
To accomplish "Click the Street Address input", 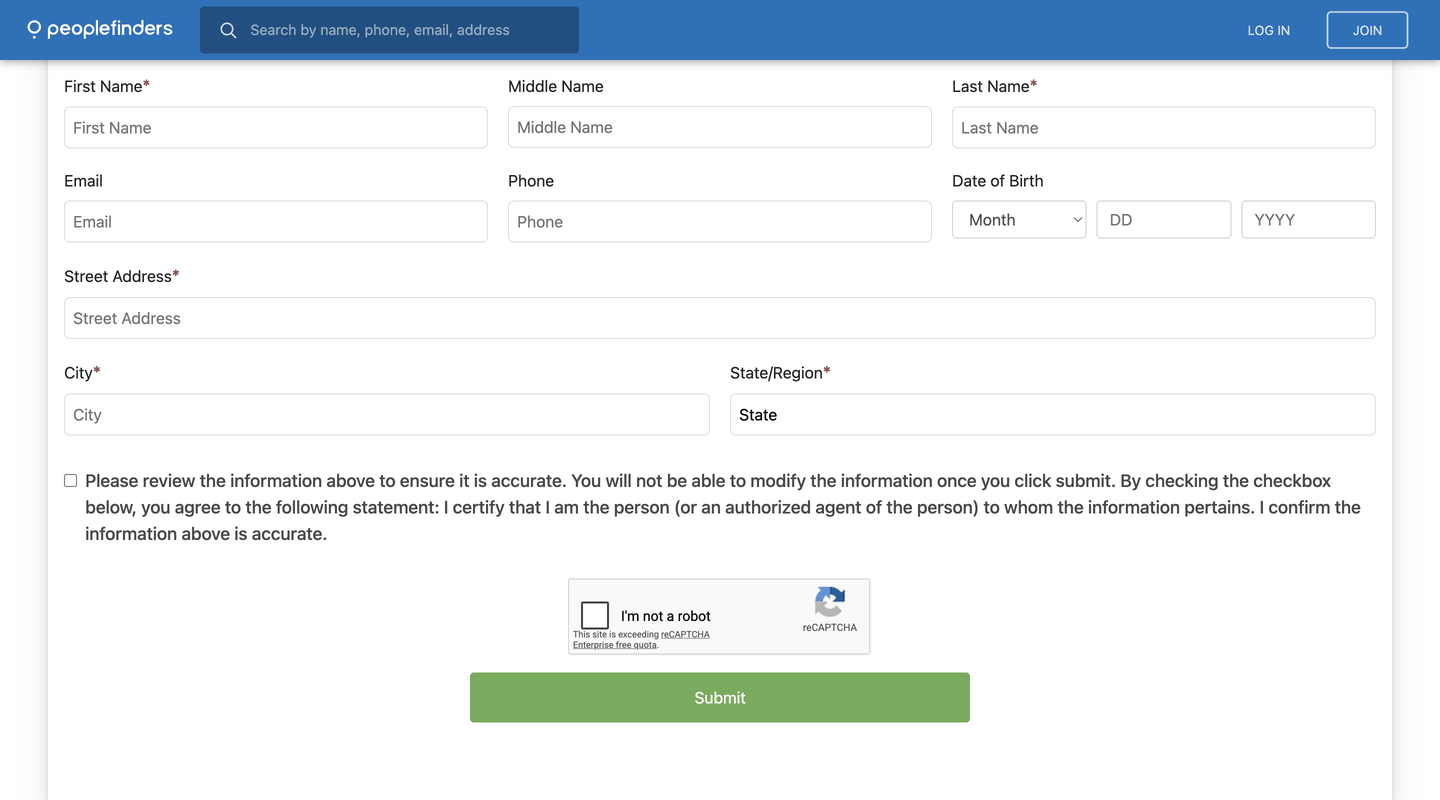I will [x=720, y=318].
